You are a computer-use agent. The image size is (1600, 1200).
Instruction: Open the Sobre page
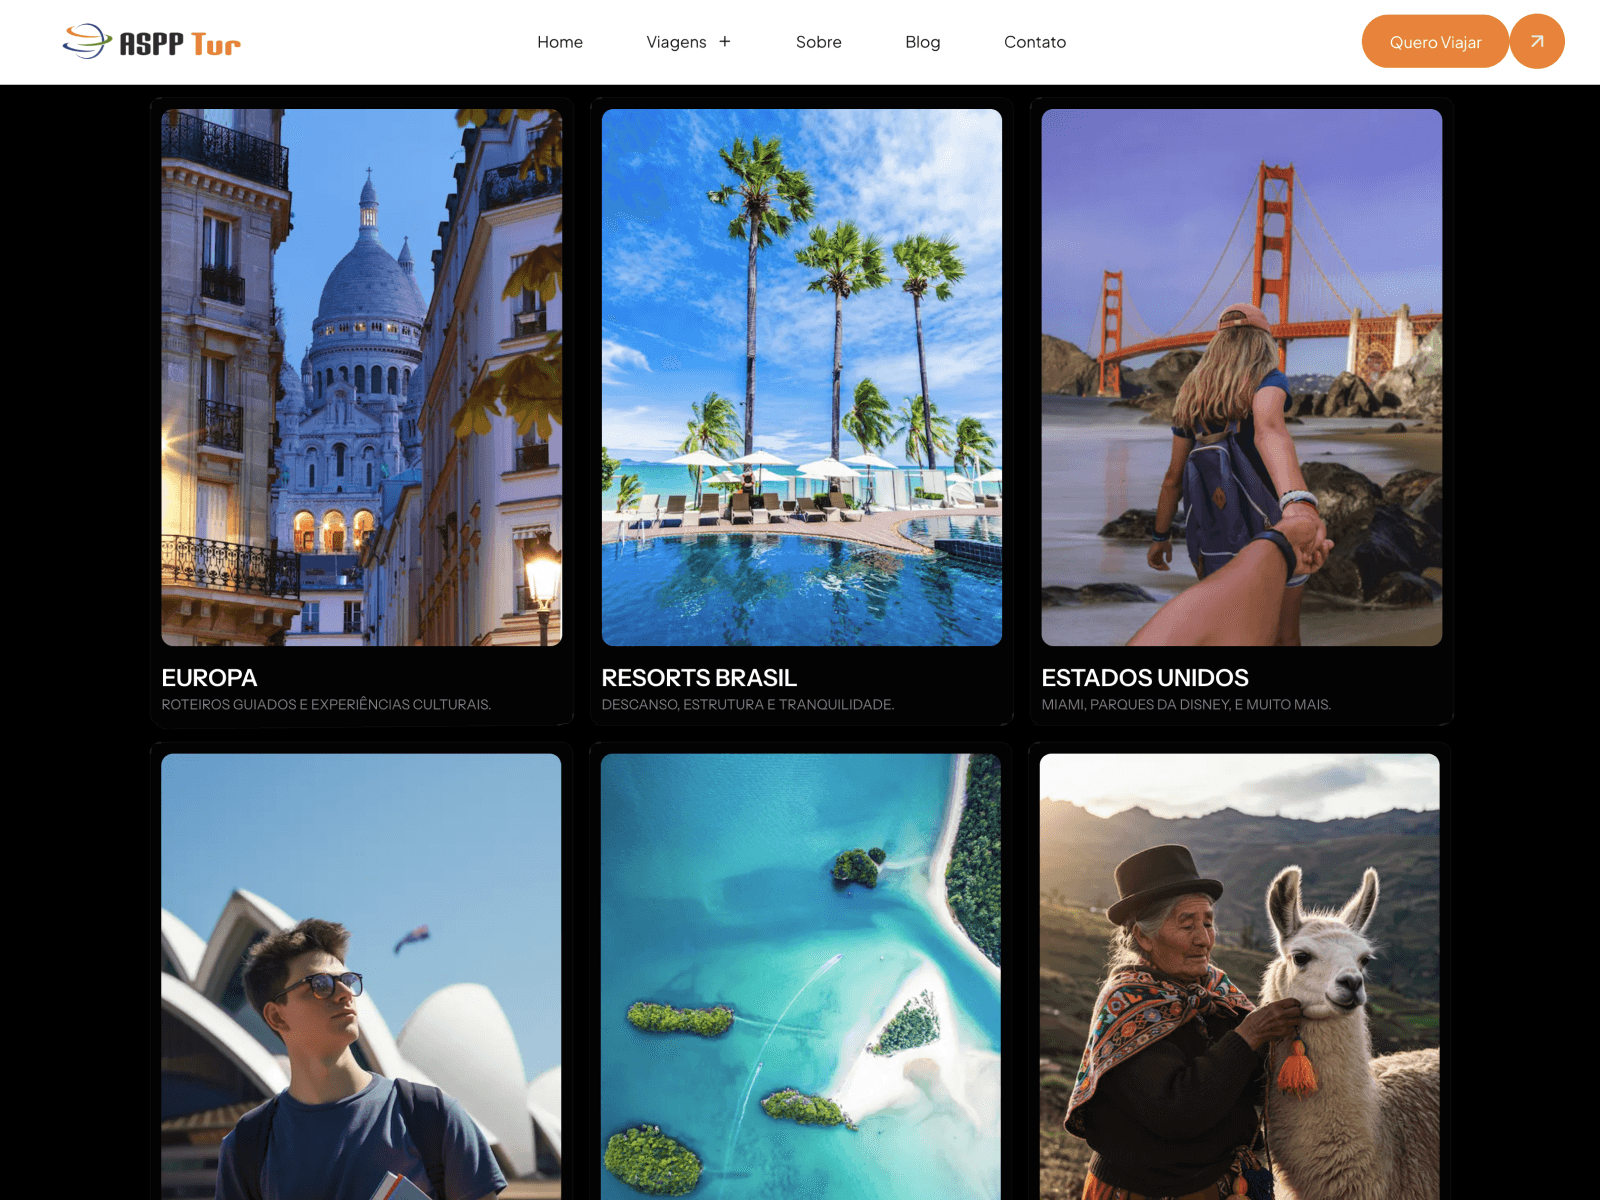[819, 42]
